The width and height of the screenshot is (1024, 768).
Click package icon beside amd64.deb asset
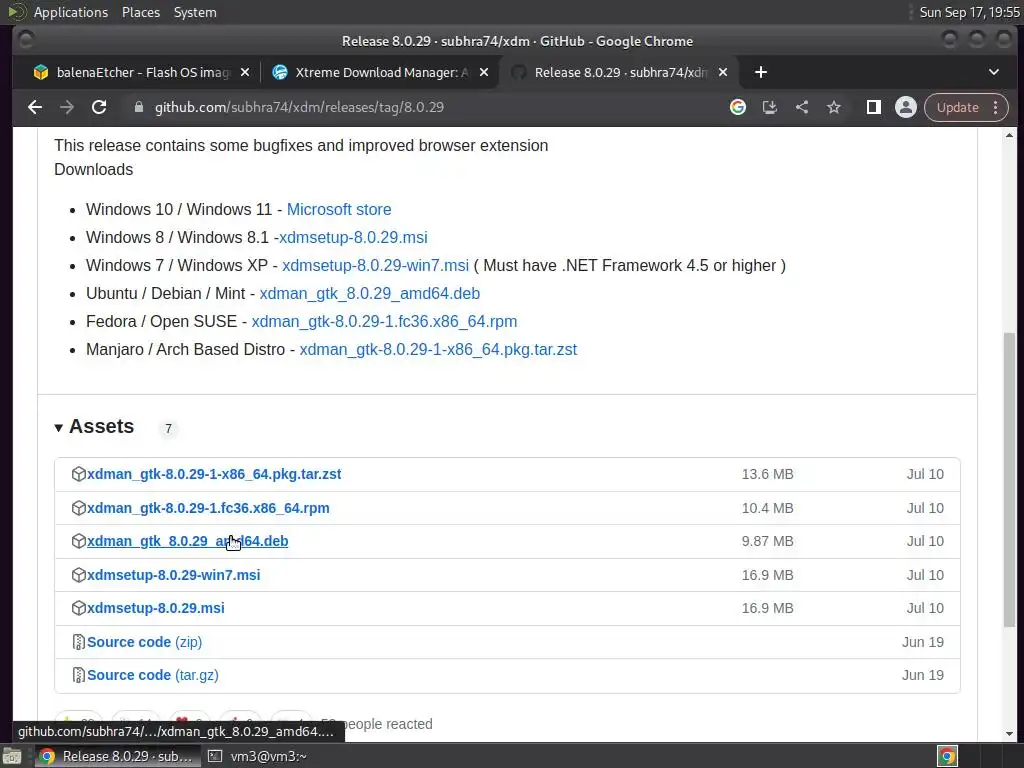[78, 541]
